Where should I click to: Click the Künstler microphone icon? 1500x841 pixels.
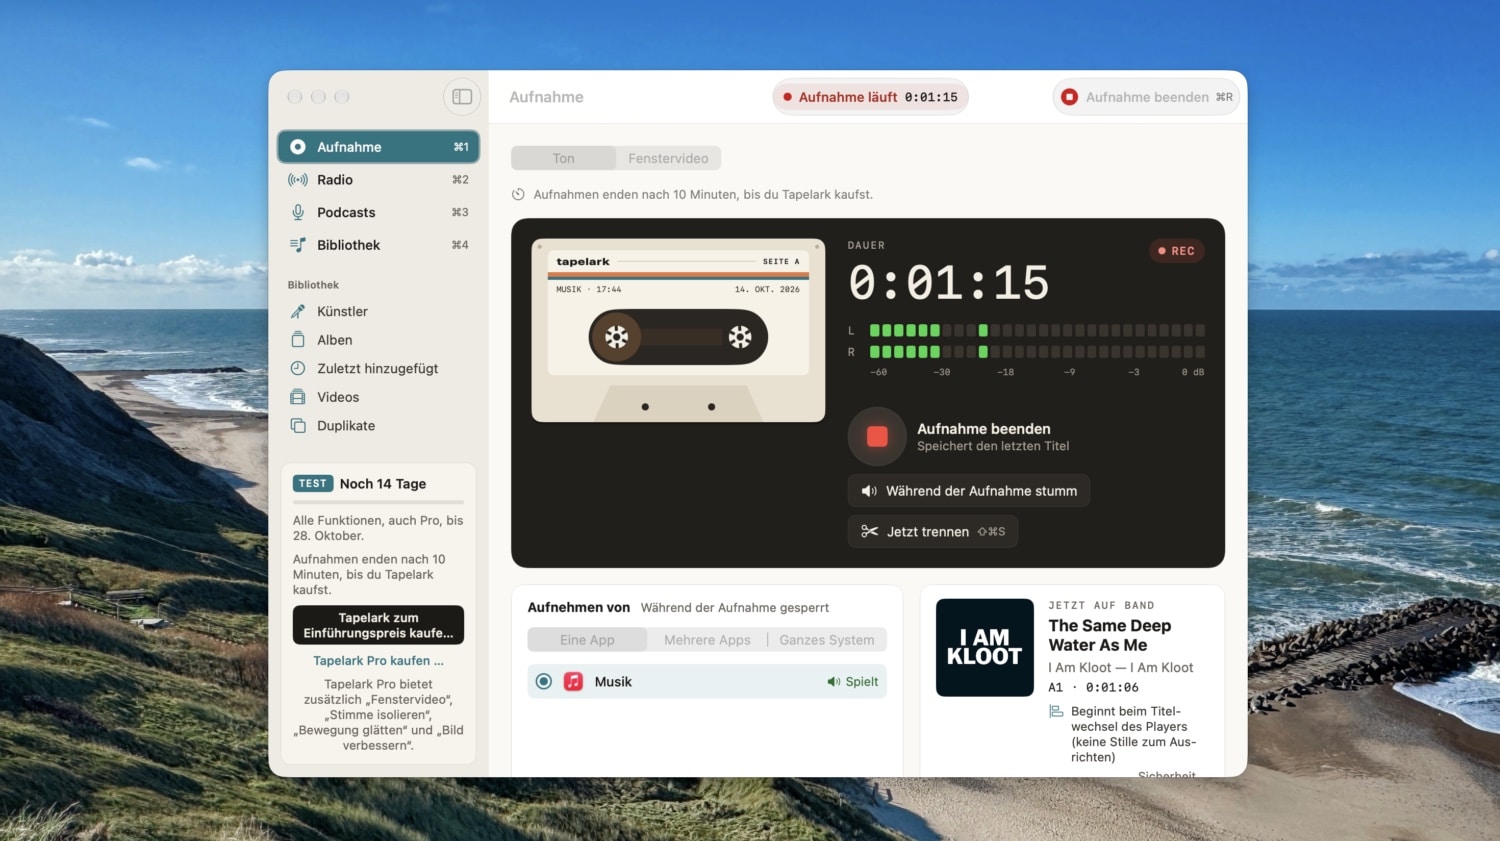point(298,312)
